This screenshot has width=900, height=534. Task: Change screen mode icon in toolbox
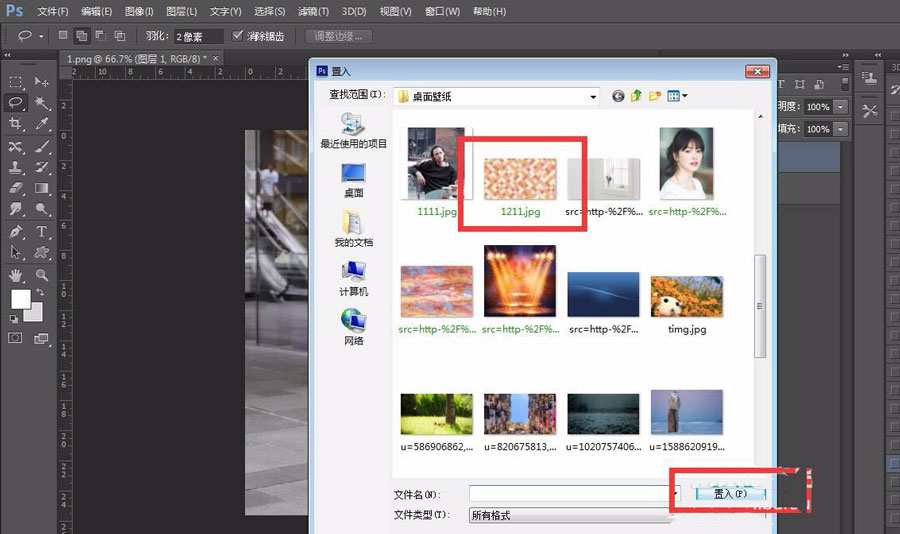click(41, 338)
